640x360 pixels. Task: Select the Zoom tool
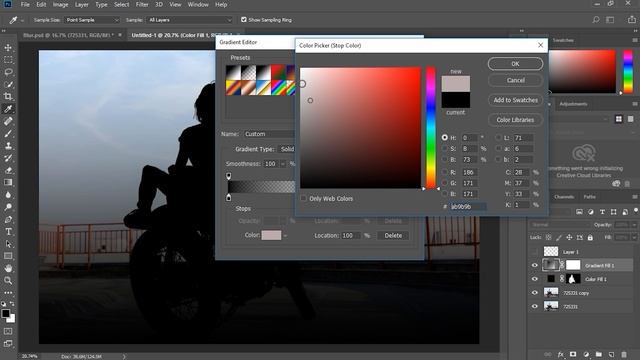click(x=8, y=280)
